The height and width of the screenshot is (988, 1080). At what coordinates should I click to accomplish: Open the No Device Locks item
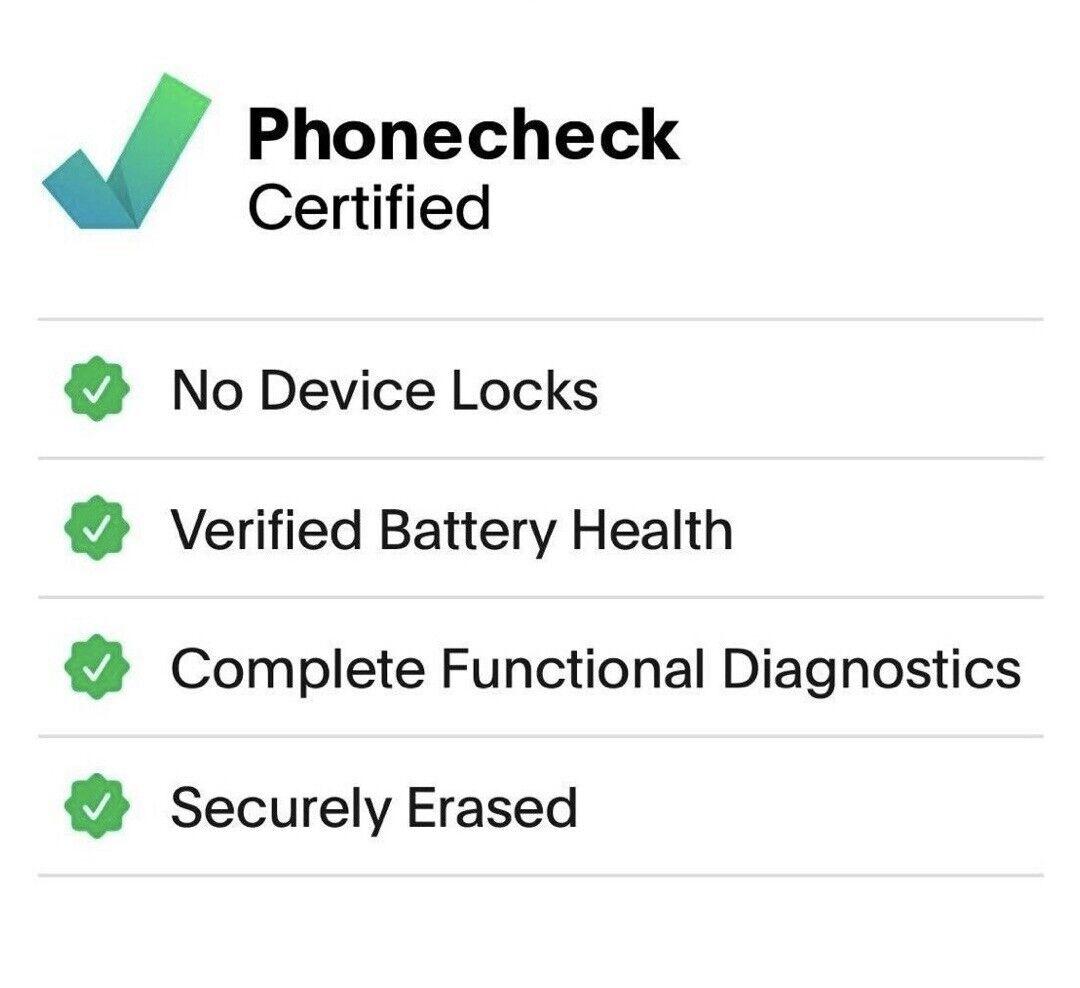coord(384,391)
